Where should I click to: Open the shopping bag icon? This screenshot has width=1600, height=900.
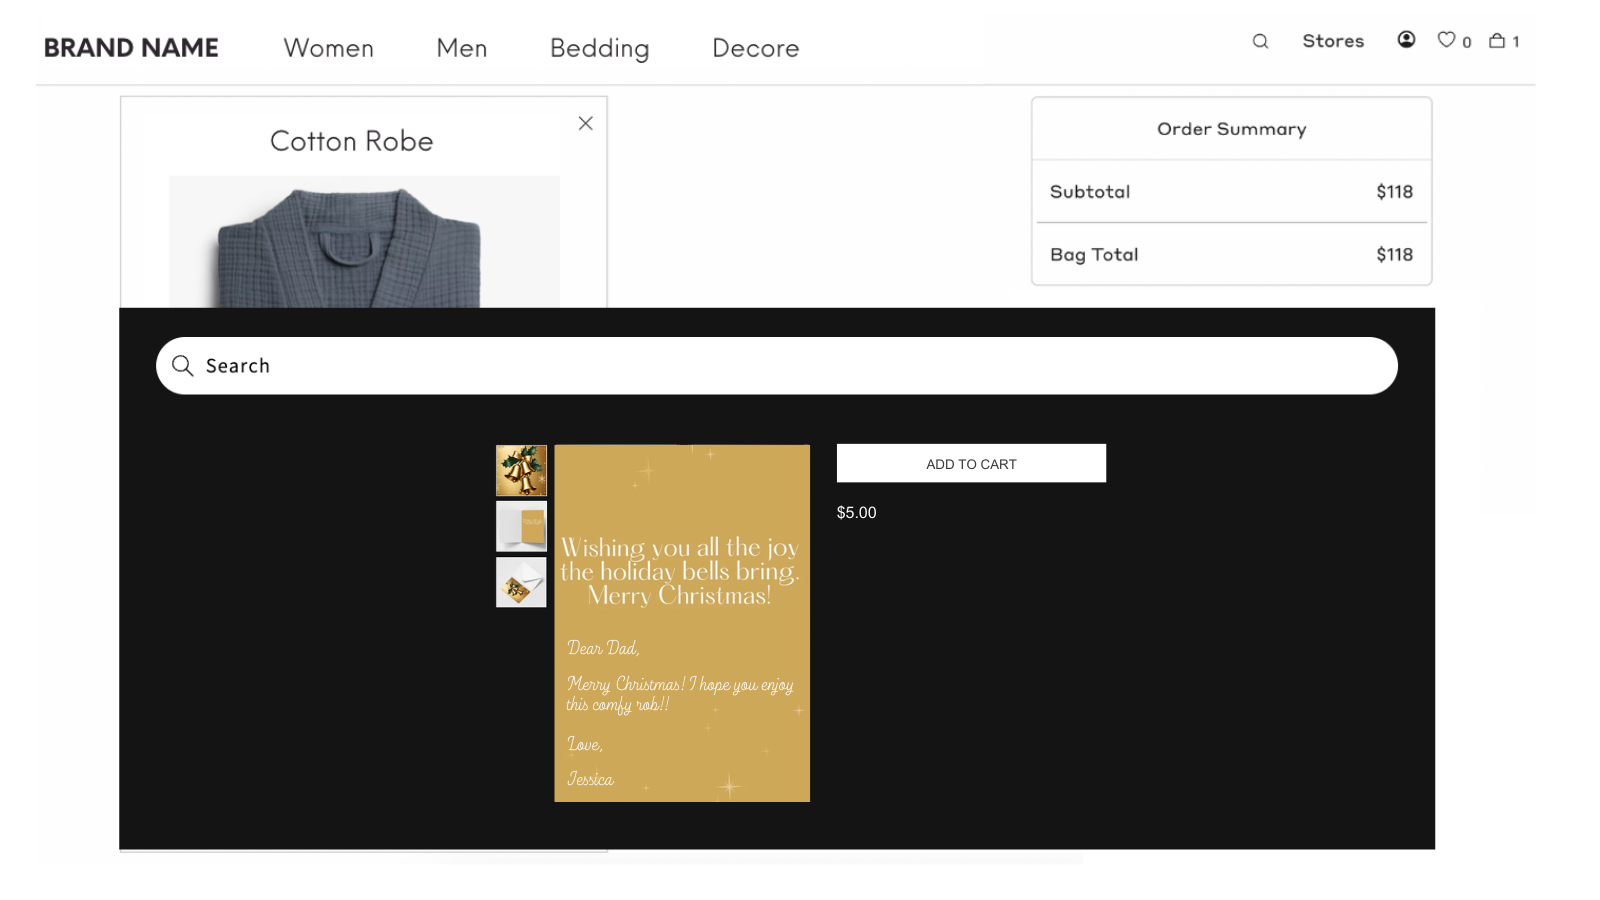(x=1497, y=41)
